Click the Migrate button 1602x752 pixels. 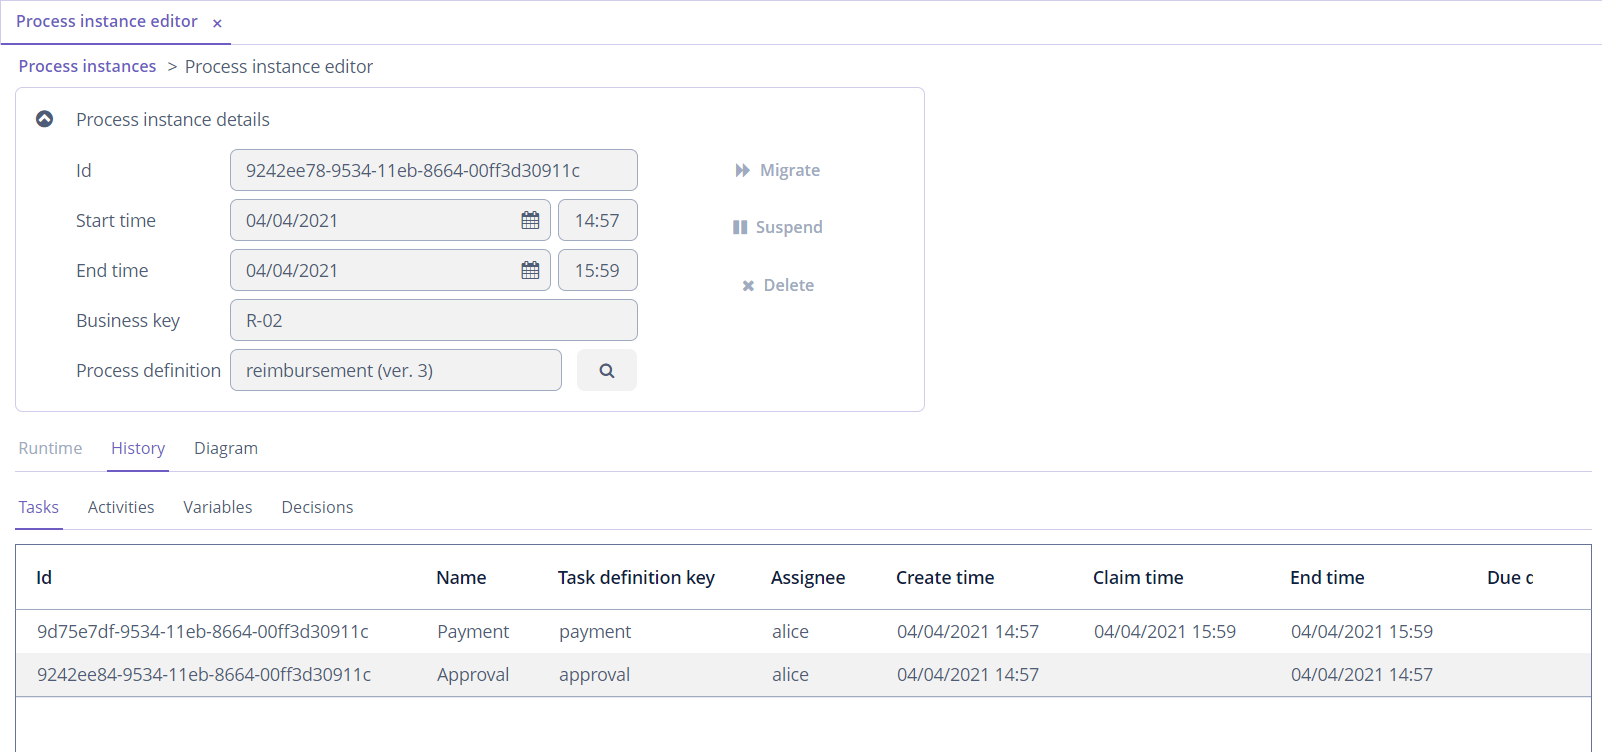click(x=778, y=170)
